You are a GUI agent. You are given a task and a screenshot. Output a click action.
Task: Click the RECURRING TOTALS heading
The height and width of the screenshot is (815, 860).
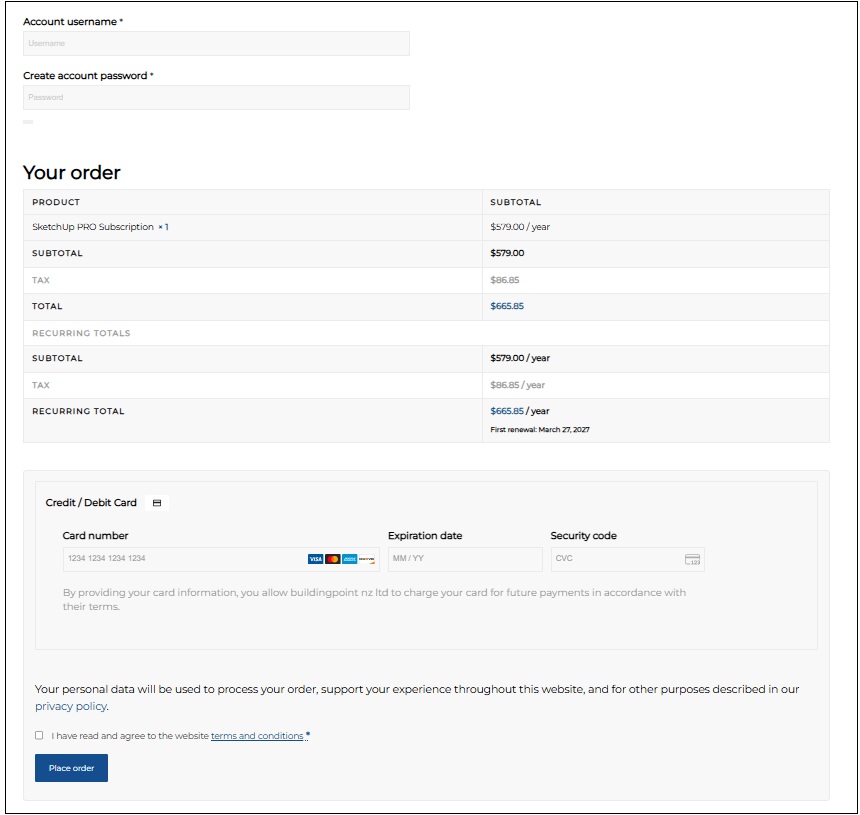tap(81, 333)
